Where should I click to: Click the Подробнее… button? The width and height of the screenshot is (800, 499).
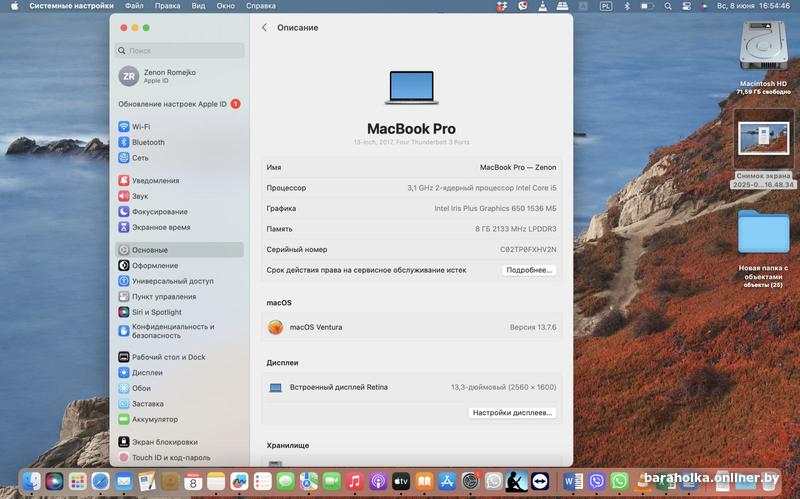point(529,270)
